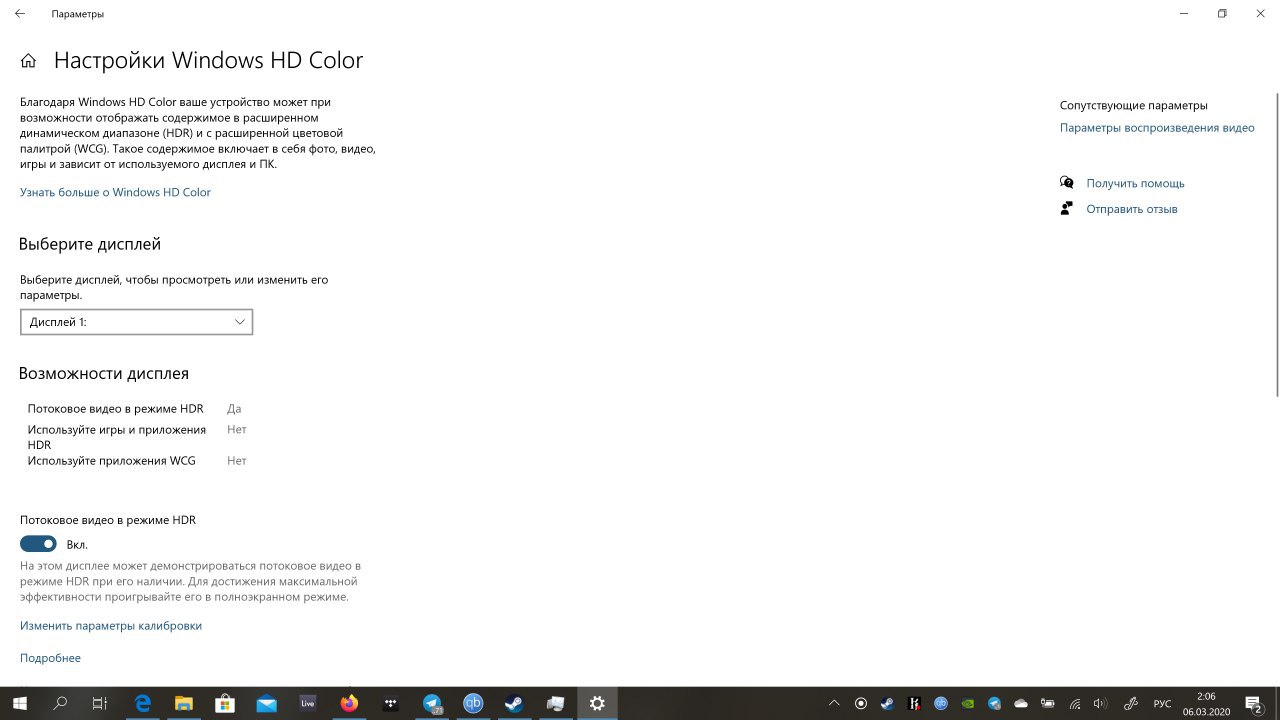Image resolution: width=1280 pixels, height=720 pixels.
Task: Open Изменить параметры калибровки link
Action: (111, 626)
